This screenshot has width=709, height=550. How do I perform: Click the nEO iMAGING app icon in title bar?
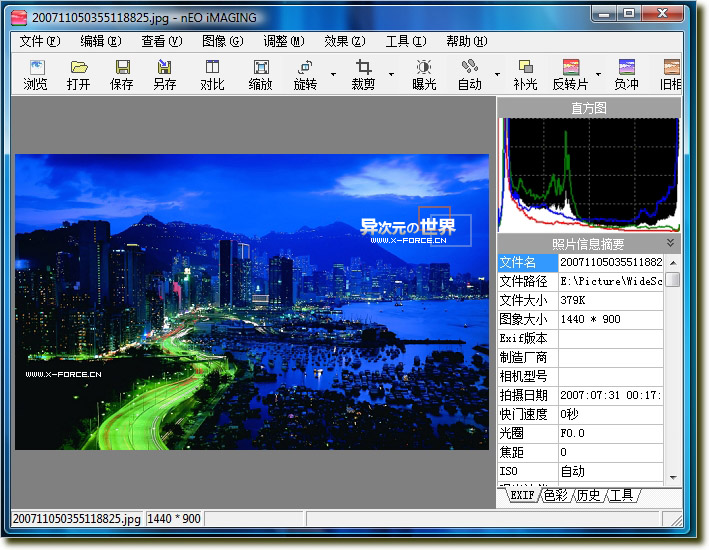(x=19, y=18)
